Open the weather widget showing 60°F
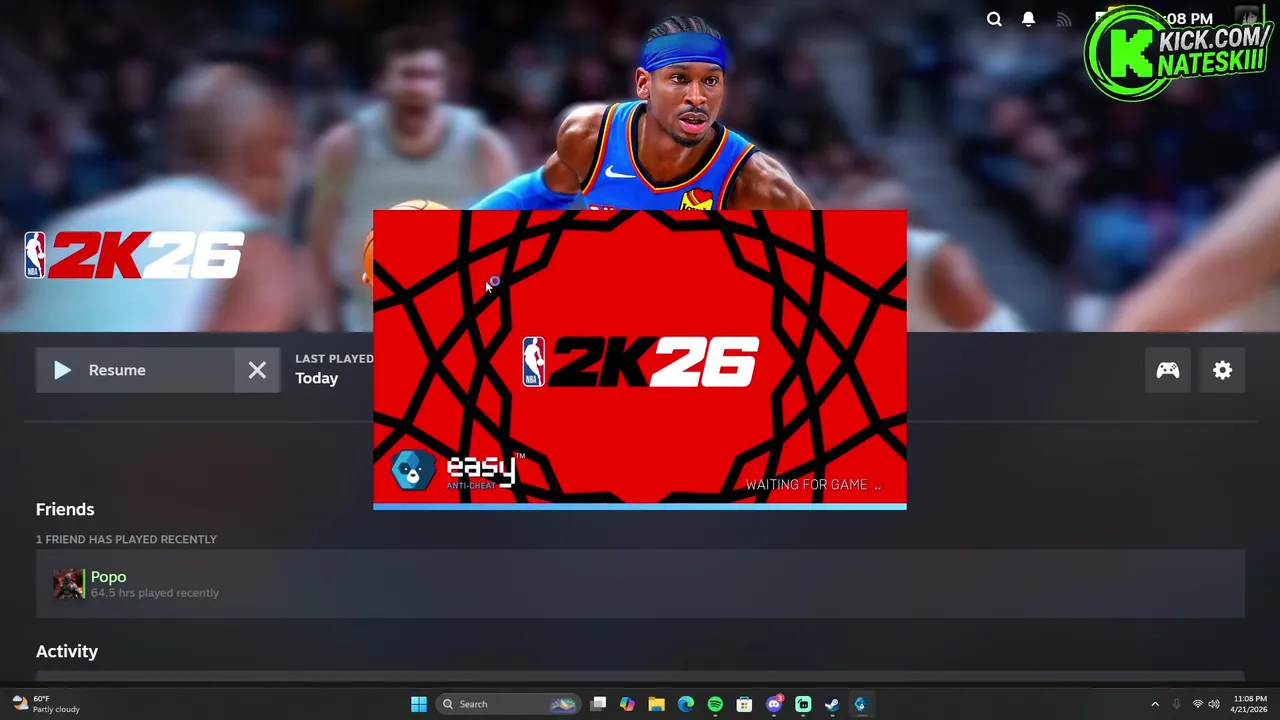This screenshot has width=1280, height=720. pos(45,704)
